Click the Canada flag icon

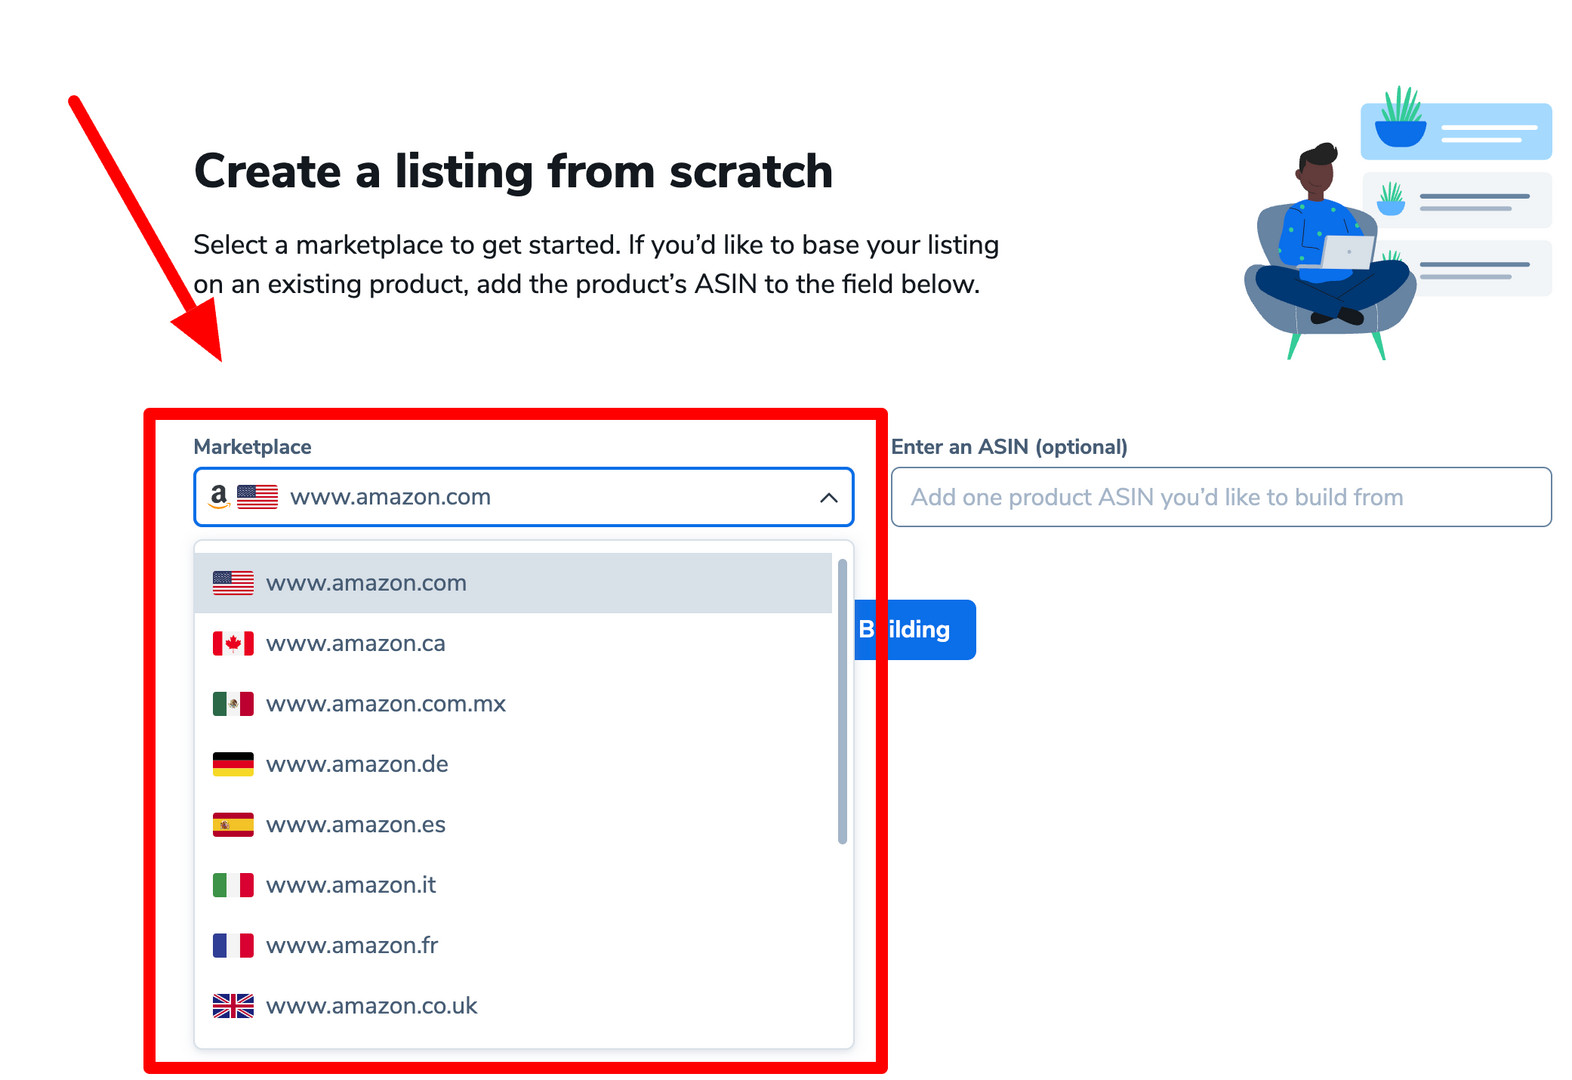233,643
